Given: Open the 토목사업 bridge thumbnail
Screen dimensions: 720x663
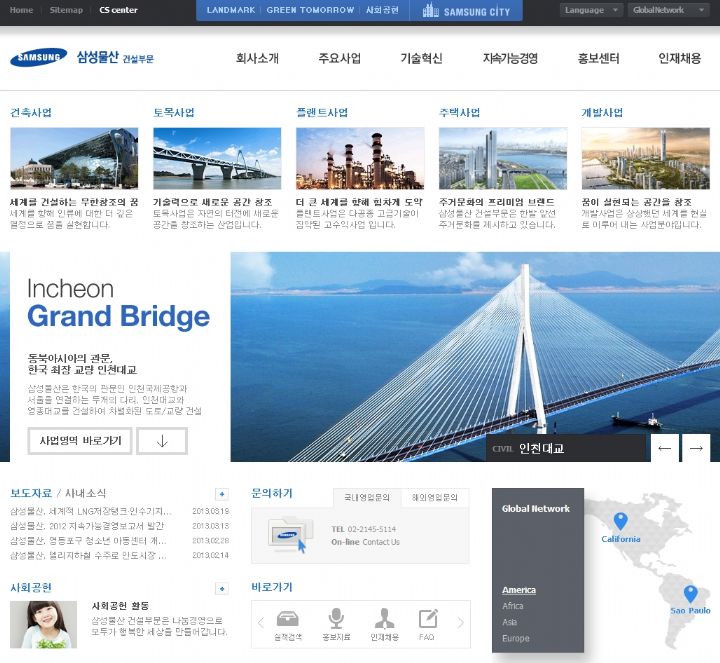Looking at the screenshot, I should point(217,158).
